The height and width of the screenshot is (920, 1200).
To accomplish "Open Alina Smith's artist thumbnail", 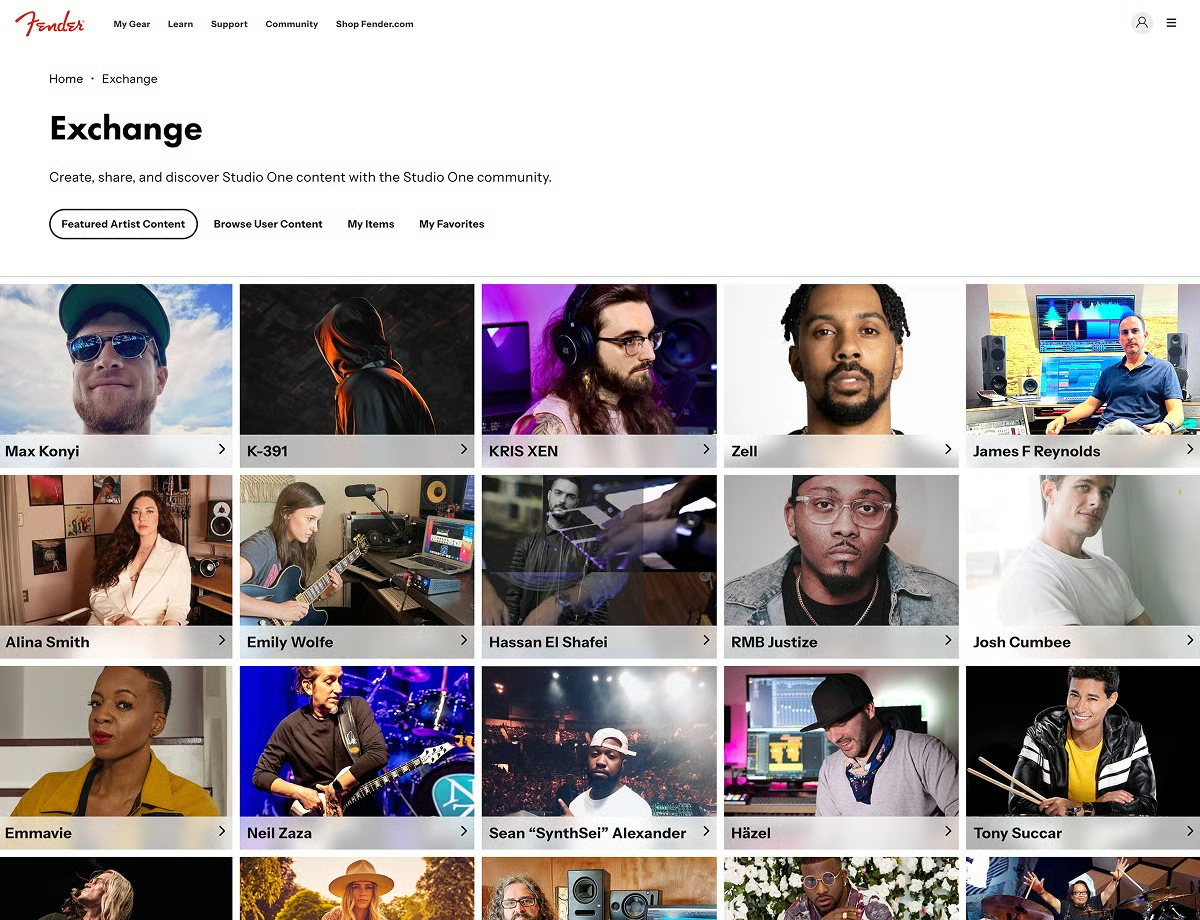I will (116, 550).
